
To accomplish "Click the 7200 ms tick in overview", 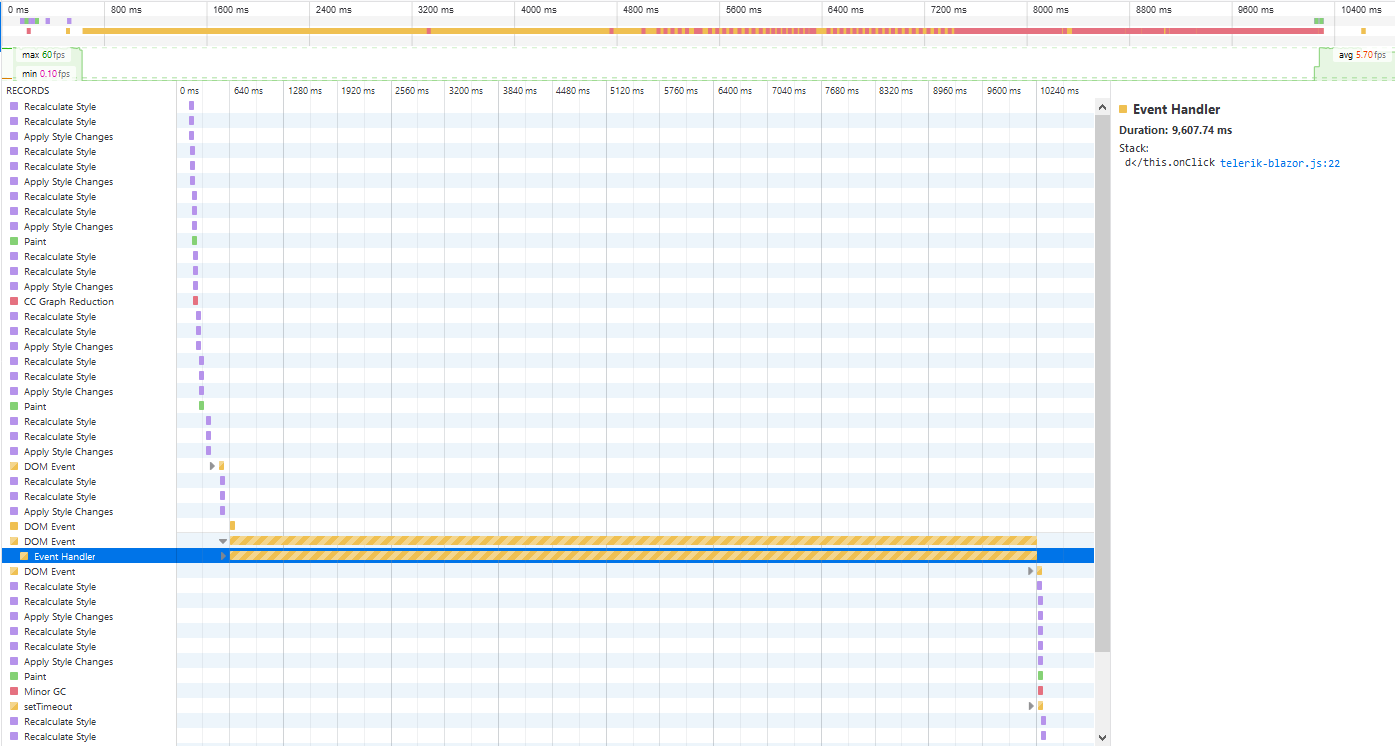I will pyautogui.click(x=949, y=10).
